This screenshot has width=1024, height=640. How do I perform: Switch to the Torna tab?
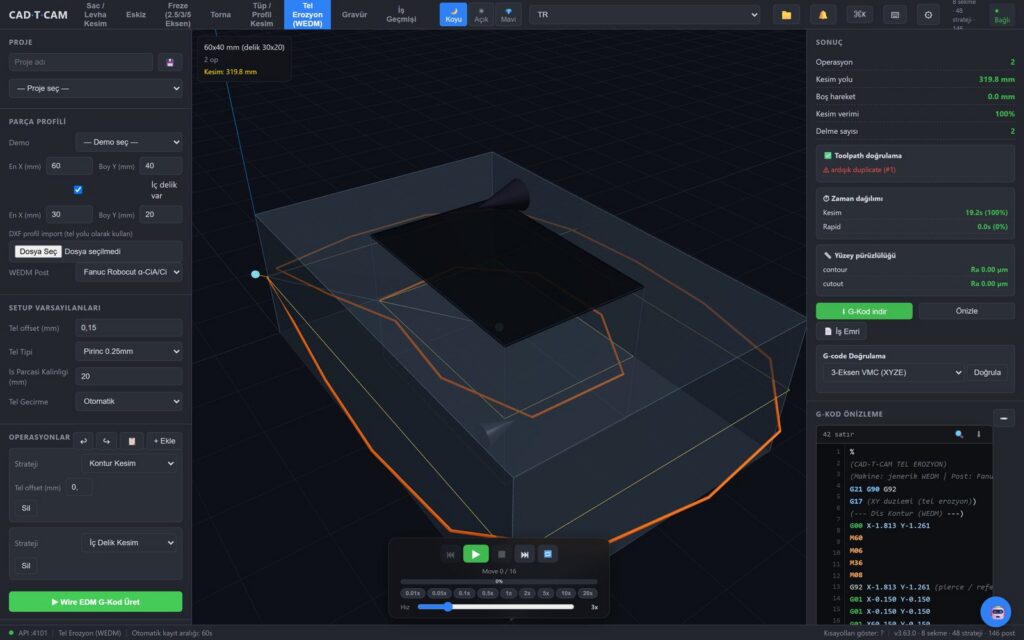pos(220,14)
